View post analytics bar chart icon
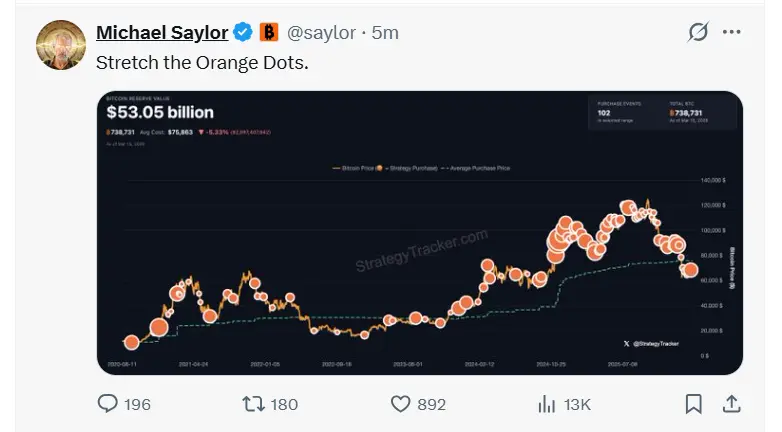 [x=547, y=404]
